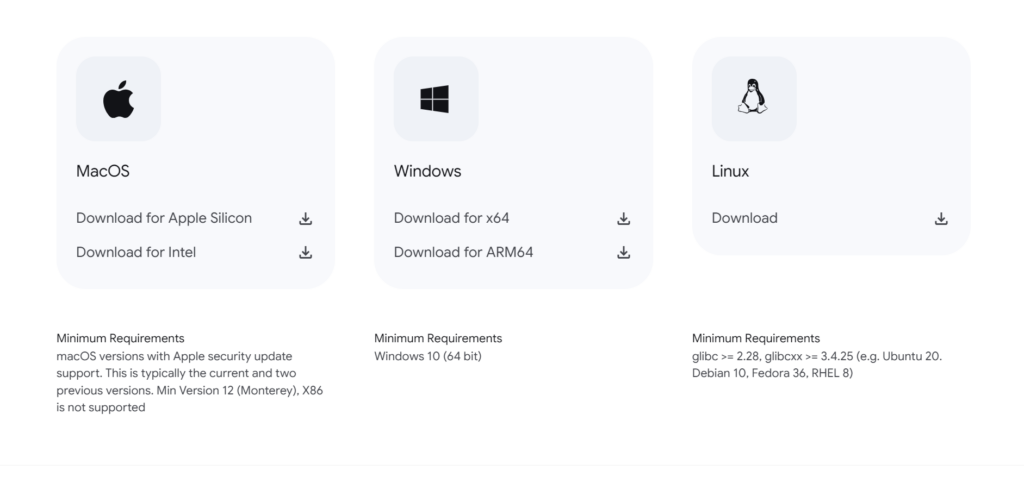Hit the download arrow icon beside x64
1024x477 pixels.
623,219
